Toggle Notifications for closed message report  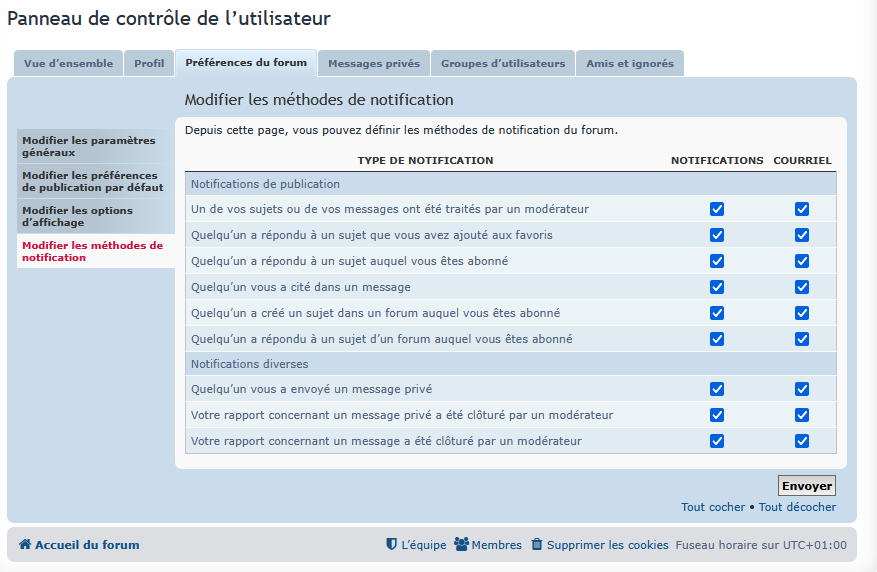pos(716,441)
